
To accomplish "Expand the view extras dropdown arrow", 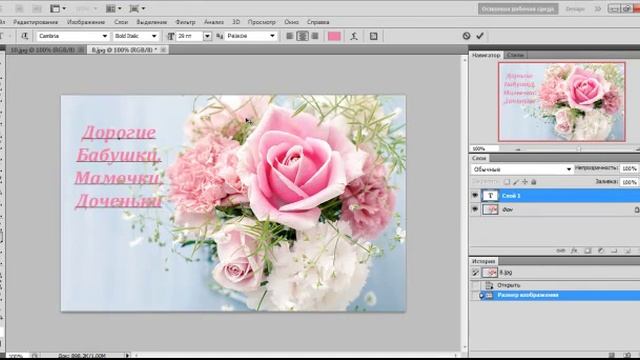I will coord(64,8).
